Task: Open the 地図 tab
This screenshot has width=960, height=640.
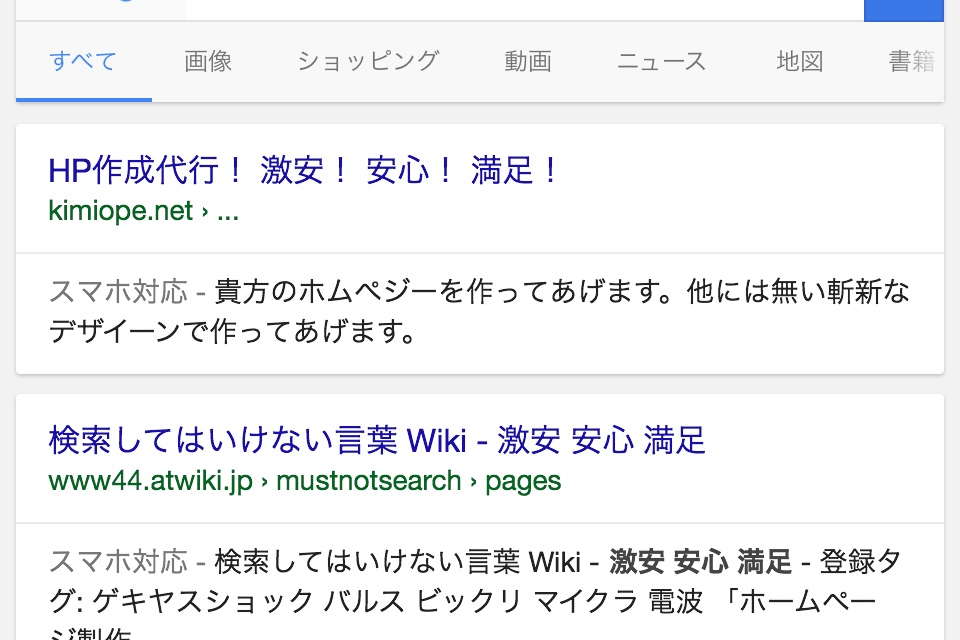Action: coord(800,62)
